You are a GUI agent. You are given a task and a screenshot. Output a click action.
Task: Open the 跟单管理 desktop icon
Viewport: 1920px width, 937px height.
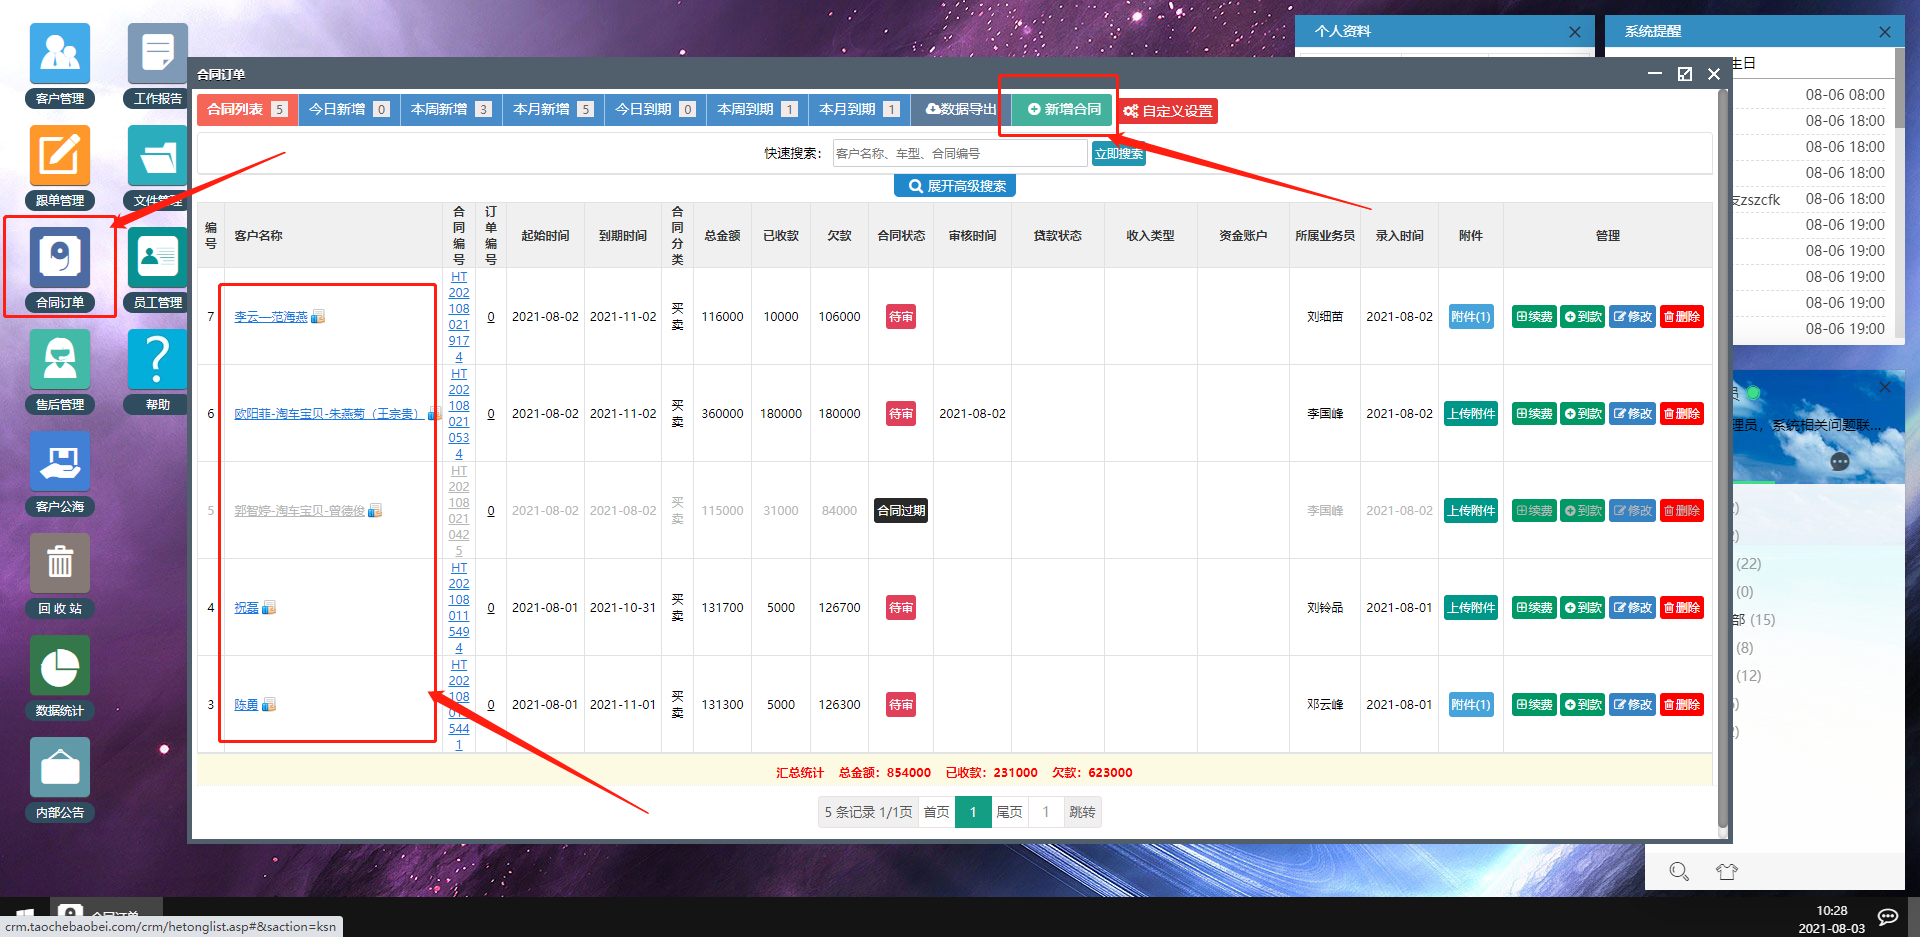60,167
